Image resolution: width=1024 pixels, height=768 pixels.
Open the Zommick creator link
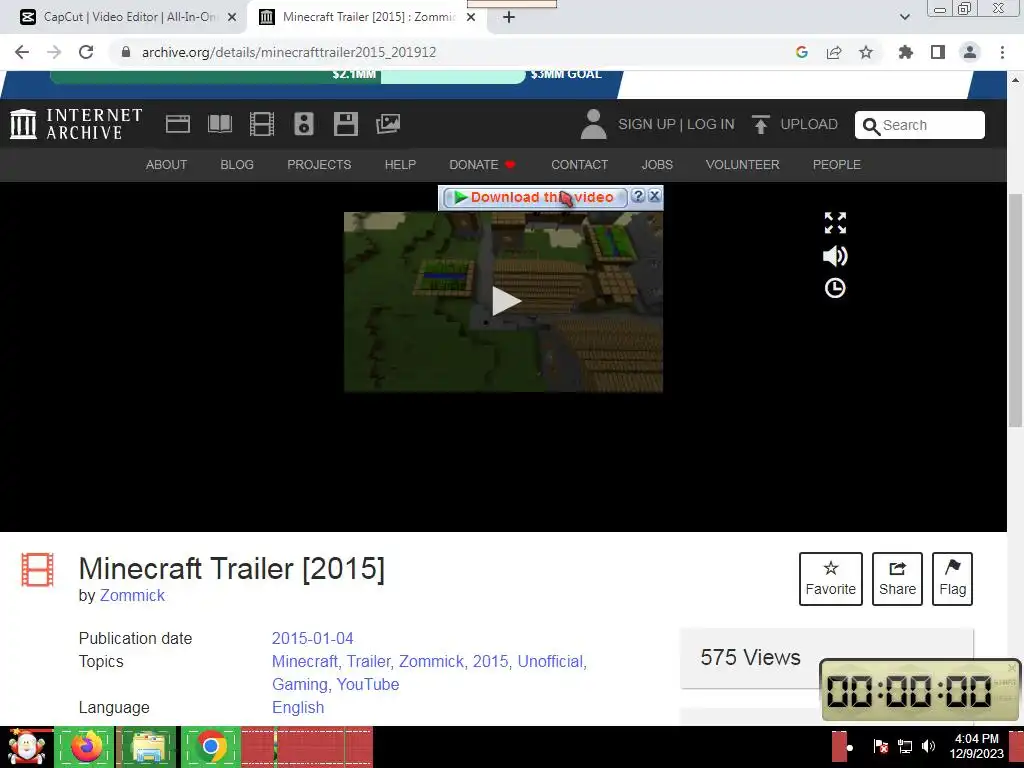pyautogui.click(x=132, y=596)
